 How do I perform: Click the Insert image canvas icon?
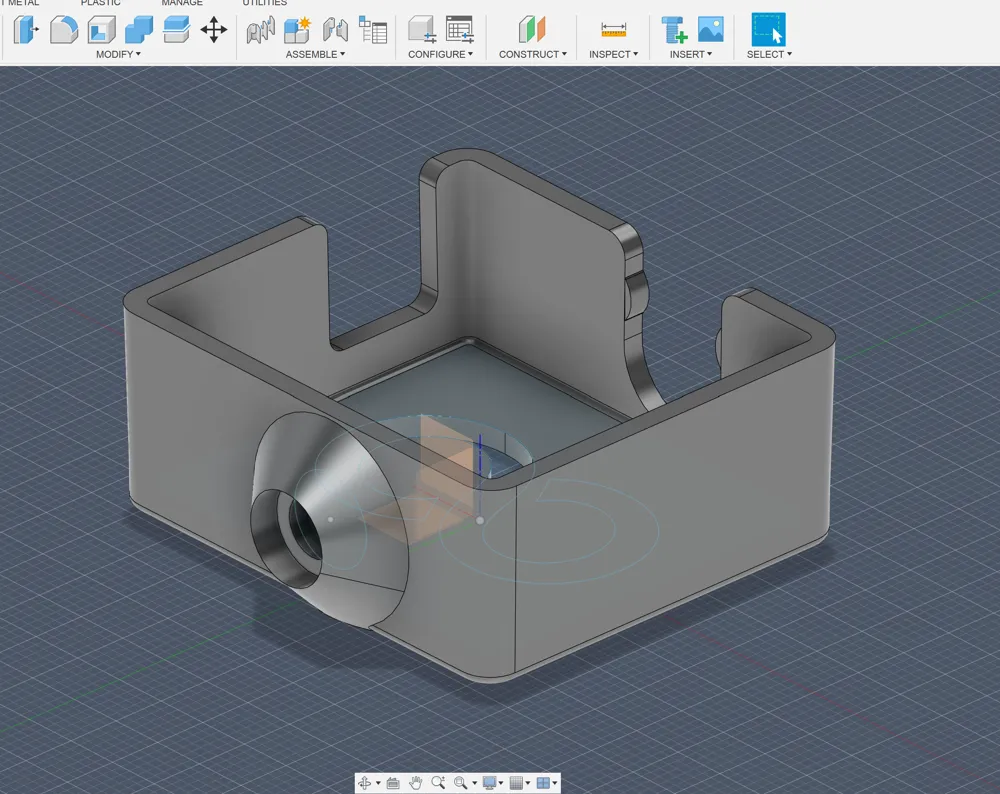click(710, 29)
